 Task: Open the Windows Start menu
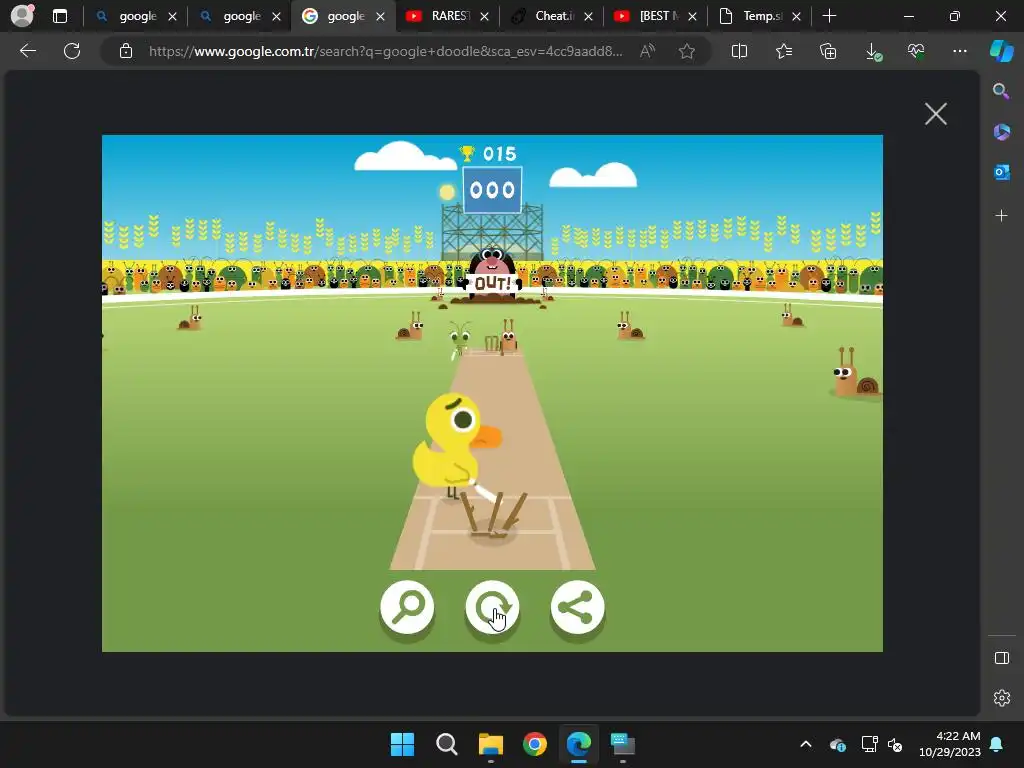(x=402, y=744)
